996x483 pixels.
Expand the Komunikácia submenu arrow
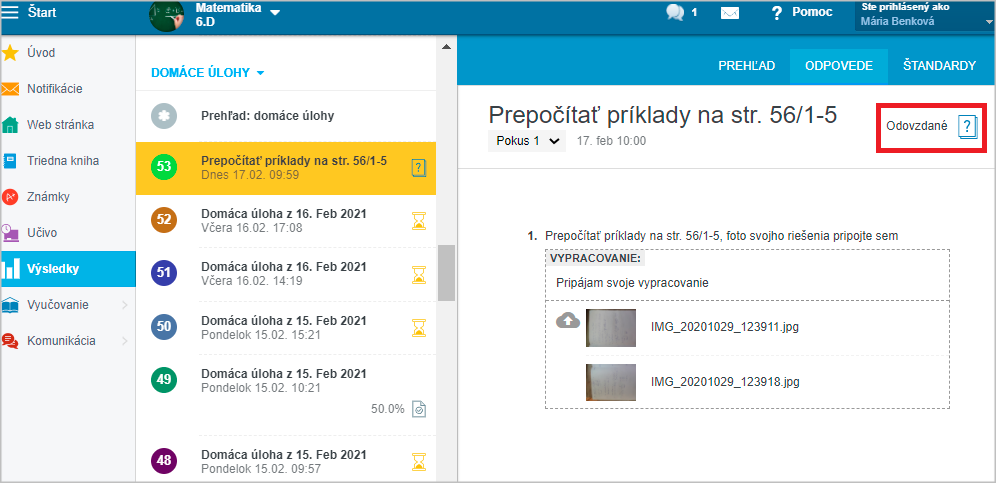[124, 341]
